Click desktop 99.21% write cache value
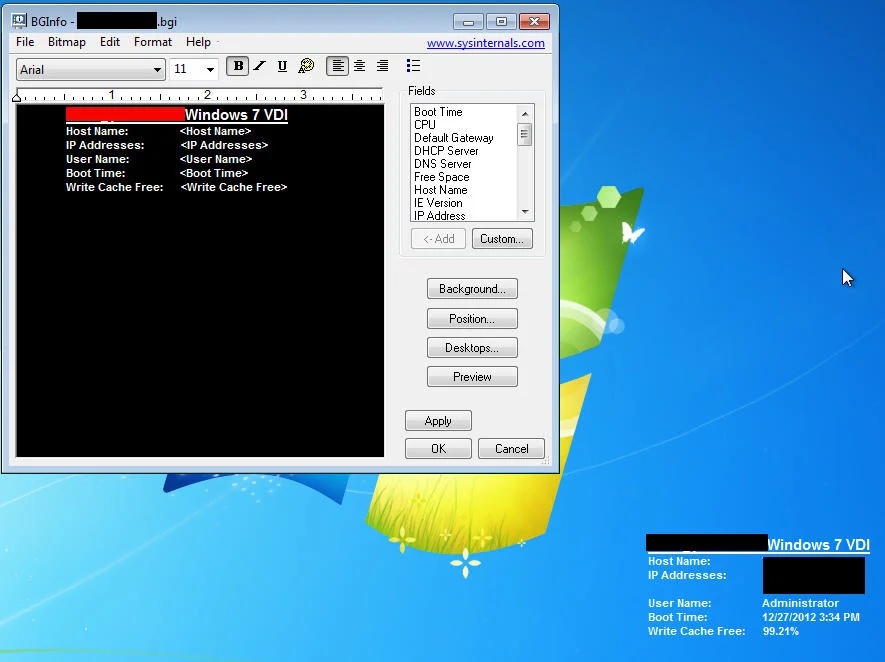The height and width of the screenshot is (662, 885). tap(781, 632)
